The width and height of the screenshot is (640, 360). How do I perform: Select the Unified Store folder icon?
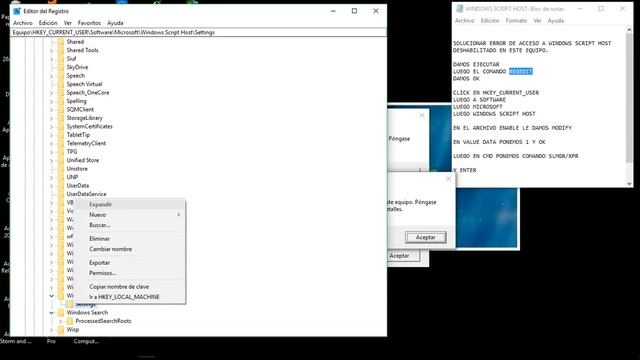coord(61,160)
